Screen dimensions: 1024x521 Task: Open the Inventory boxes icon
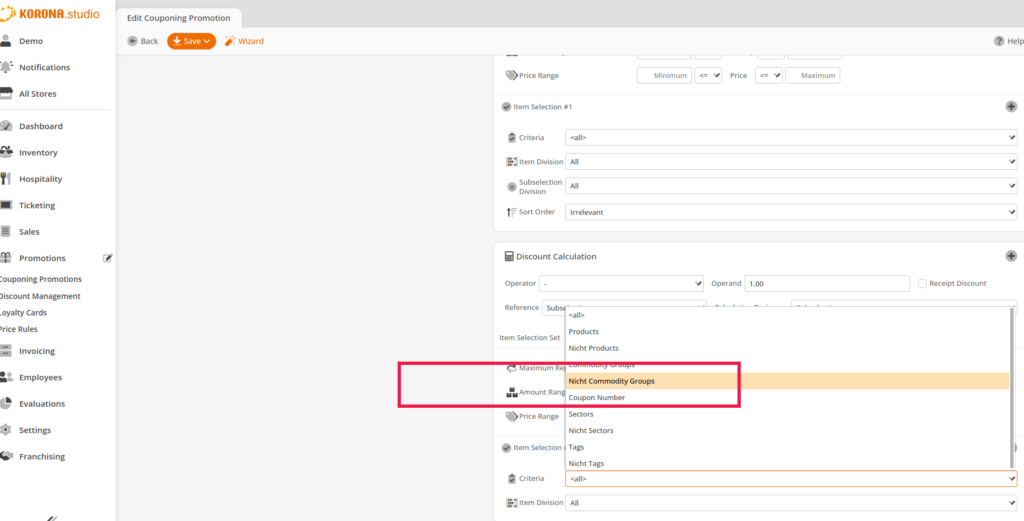pyautogui.click(x=6, y=152)
